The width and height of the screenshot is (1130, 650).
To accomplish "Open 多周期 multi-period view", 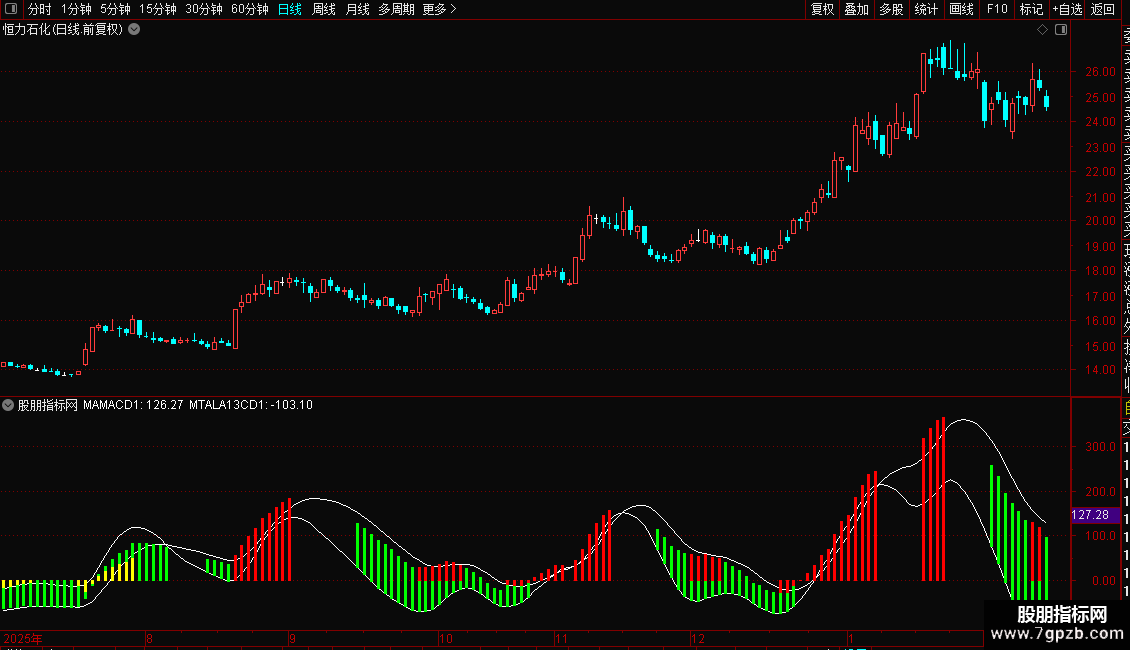I will pyautogui.click(x=396, y=9).
